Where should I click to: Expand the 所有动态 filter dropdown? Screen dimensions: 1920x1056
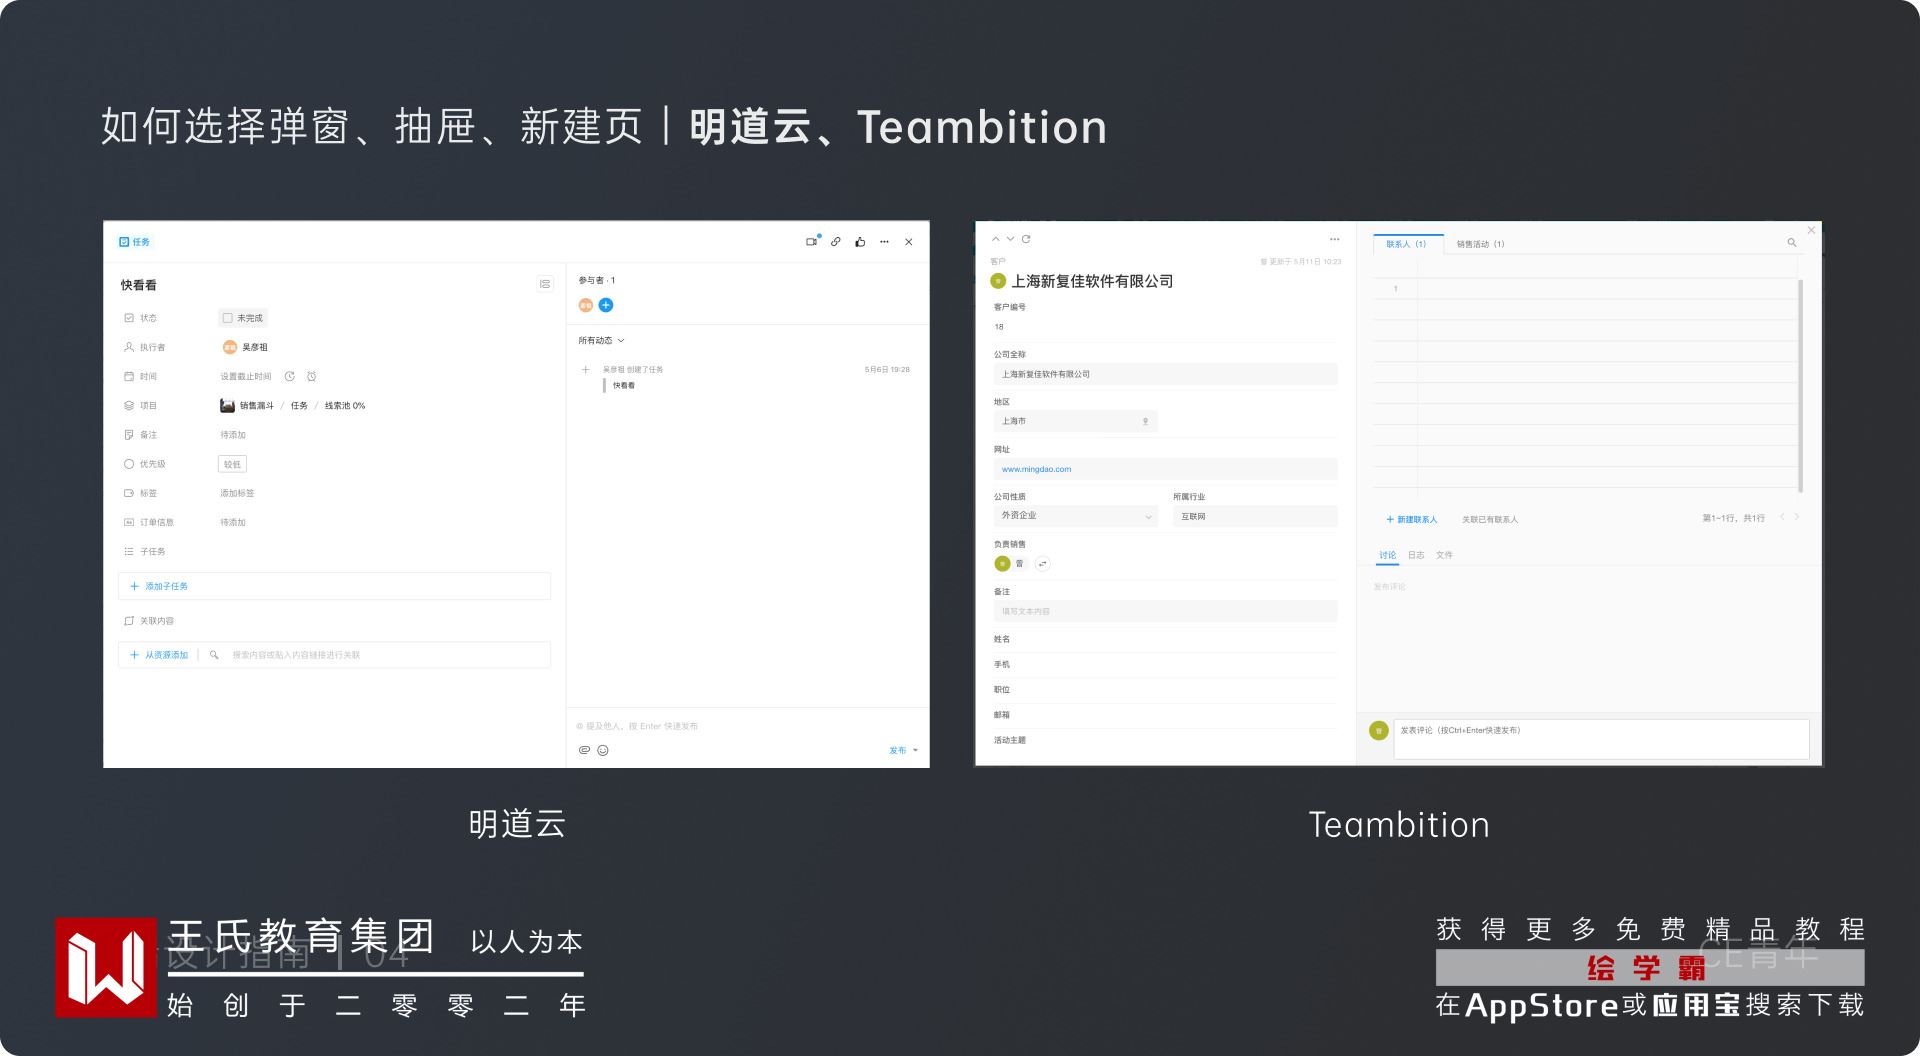point(601,341)
